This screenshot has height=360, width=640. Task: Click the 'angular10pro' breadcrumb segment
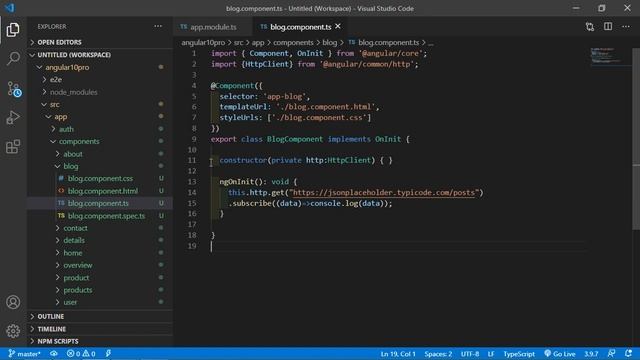click(203, 42)
